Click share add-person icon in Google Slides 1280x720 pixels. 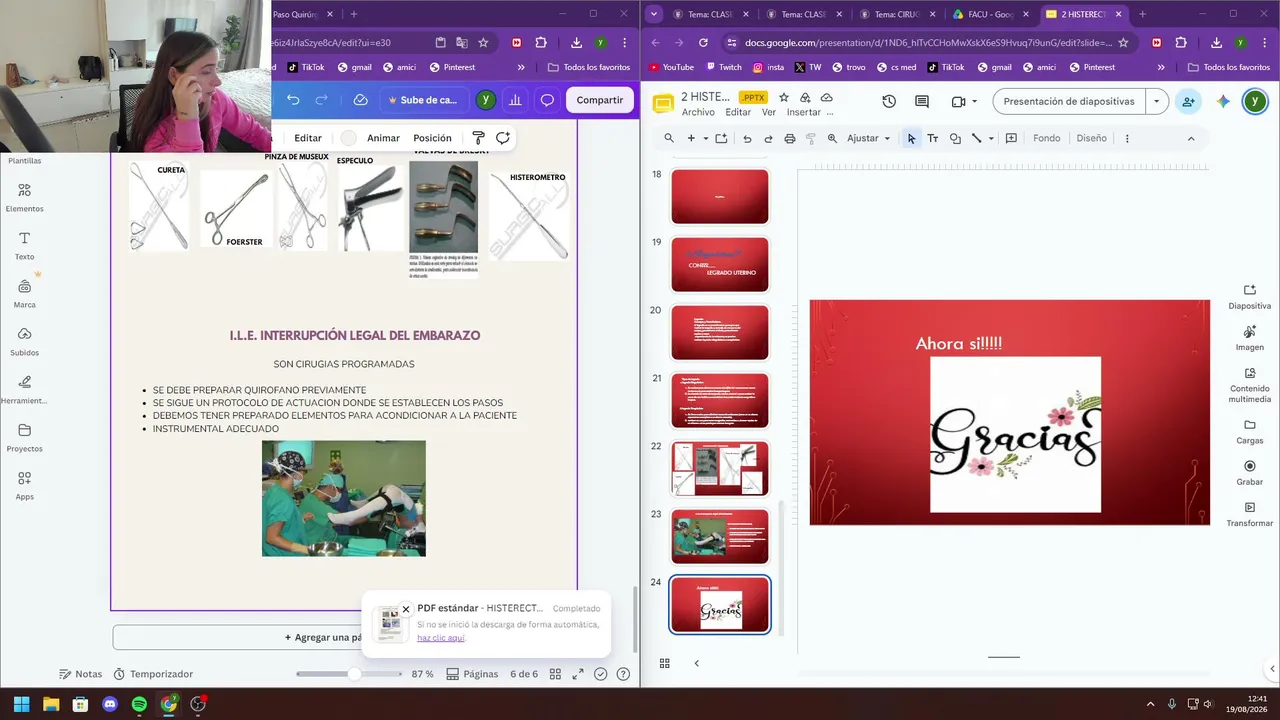click(x=1188, y=101)
